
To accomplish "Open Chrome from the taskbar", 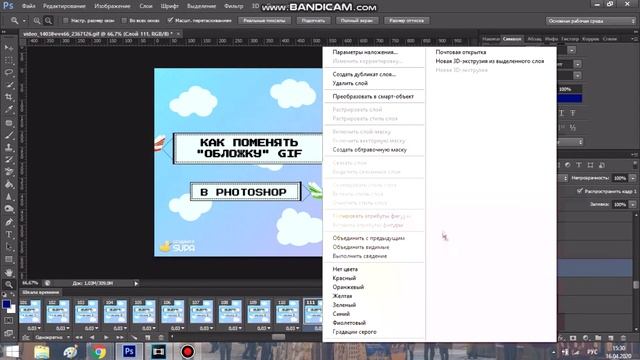I will click(x=99, y=351).
